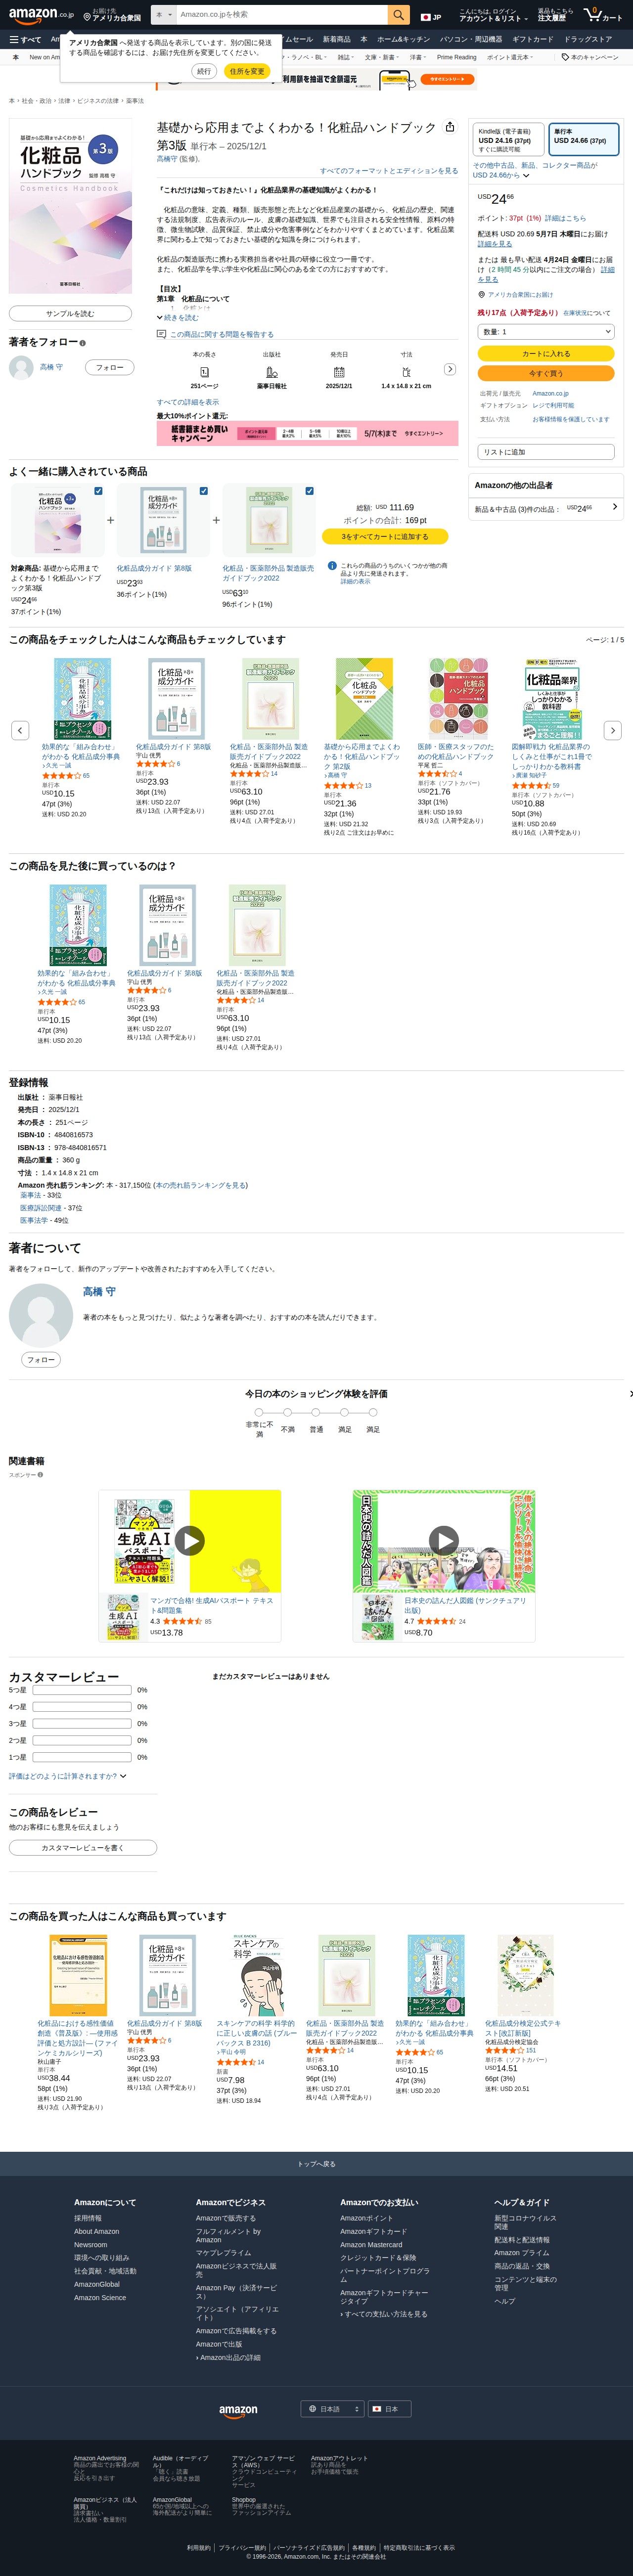Click the share icon beside book title
The width and height of the screenshot is (633, 2576).
coord(449,127)
